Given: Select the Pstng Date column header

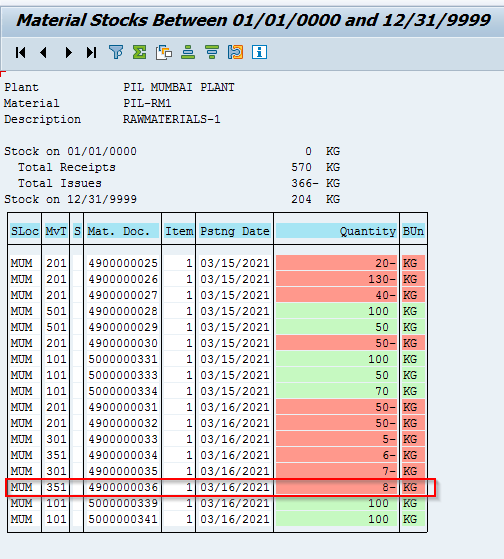Looking at the screenshot, I should pyautogui.click(x=235, y=231).
